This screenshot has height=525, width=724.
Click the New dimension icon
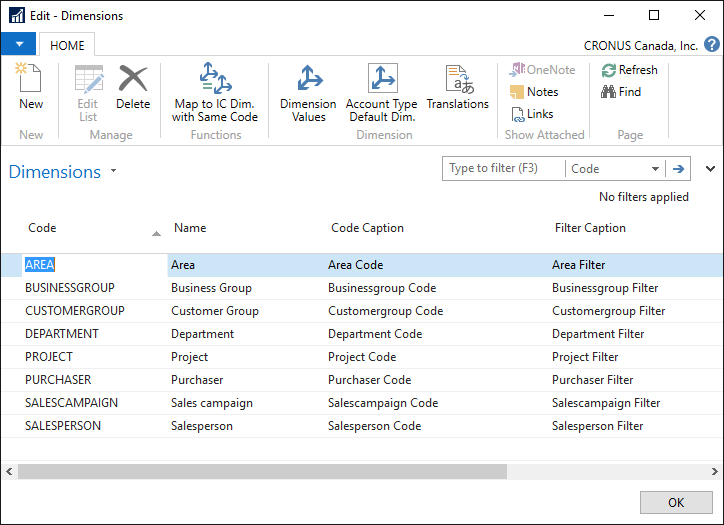click(x=30, y=80)
